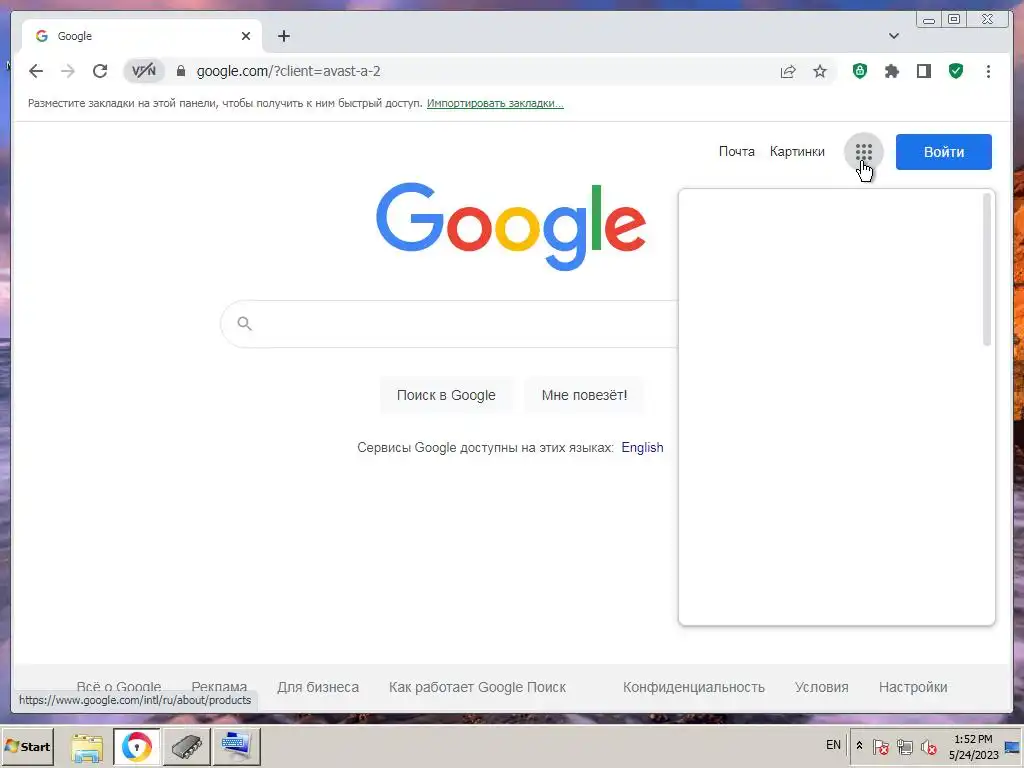Screen dimensions: 1024x768
Task: Click the Google apps grid icon
Action: coord(863,152)
